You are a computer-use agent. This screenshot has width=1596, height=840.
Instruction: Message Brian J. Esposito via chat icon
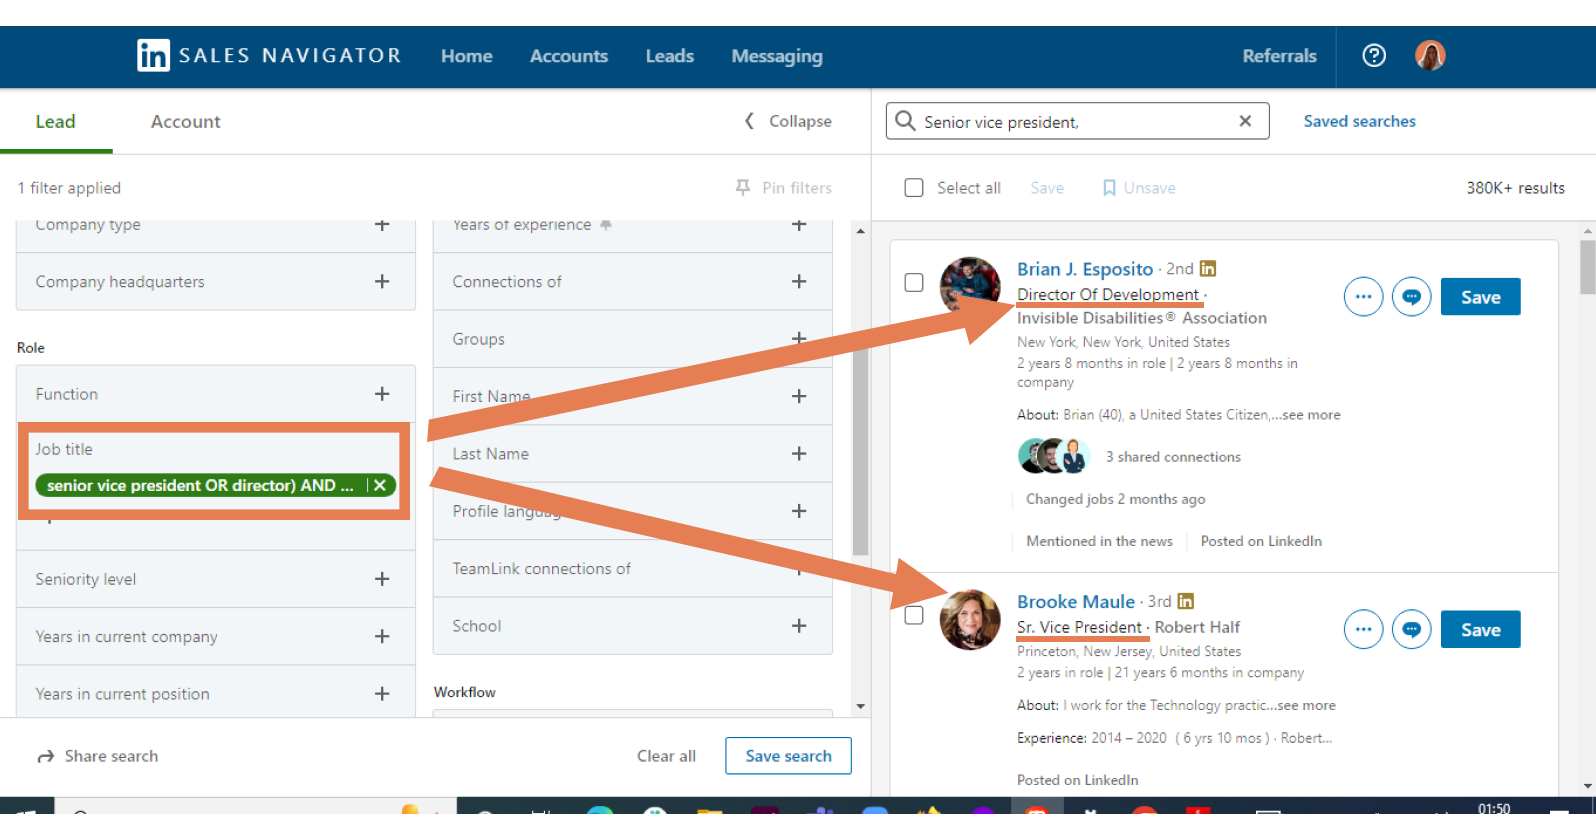(1411, 297)
